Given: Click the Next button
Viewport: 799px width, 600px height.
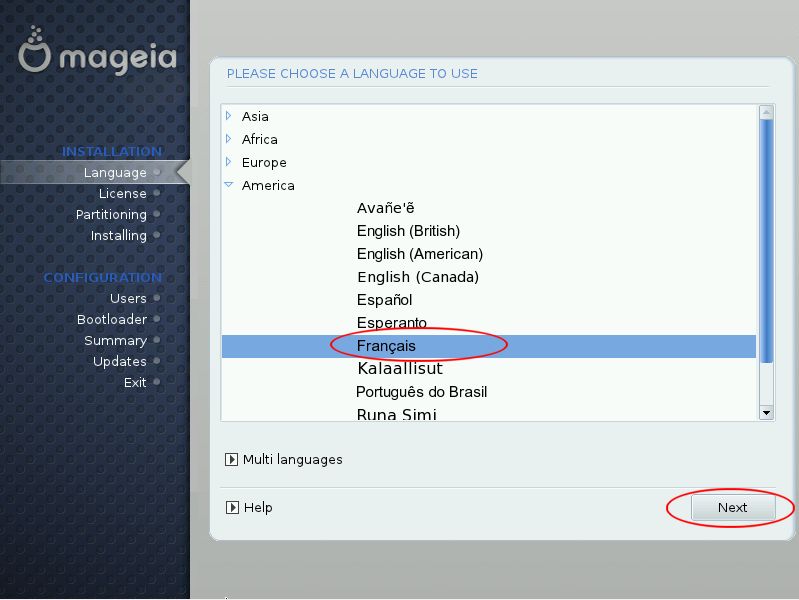Looking at the screenshot, I should 733,507.
